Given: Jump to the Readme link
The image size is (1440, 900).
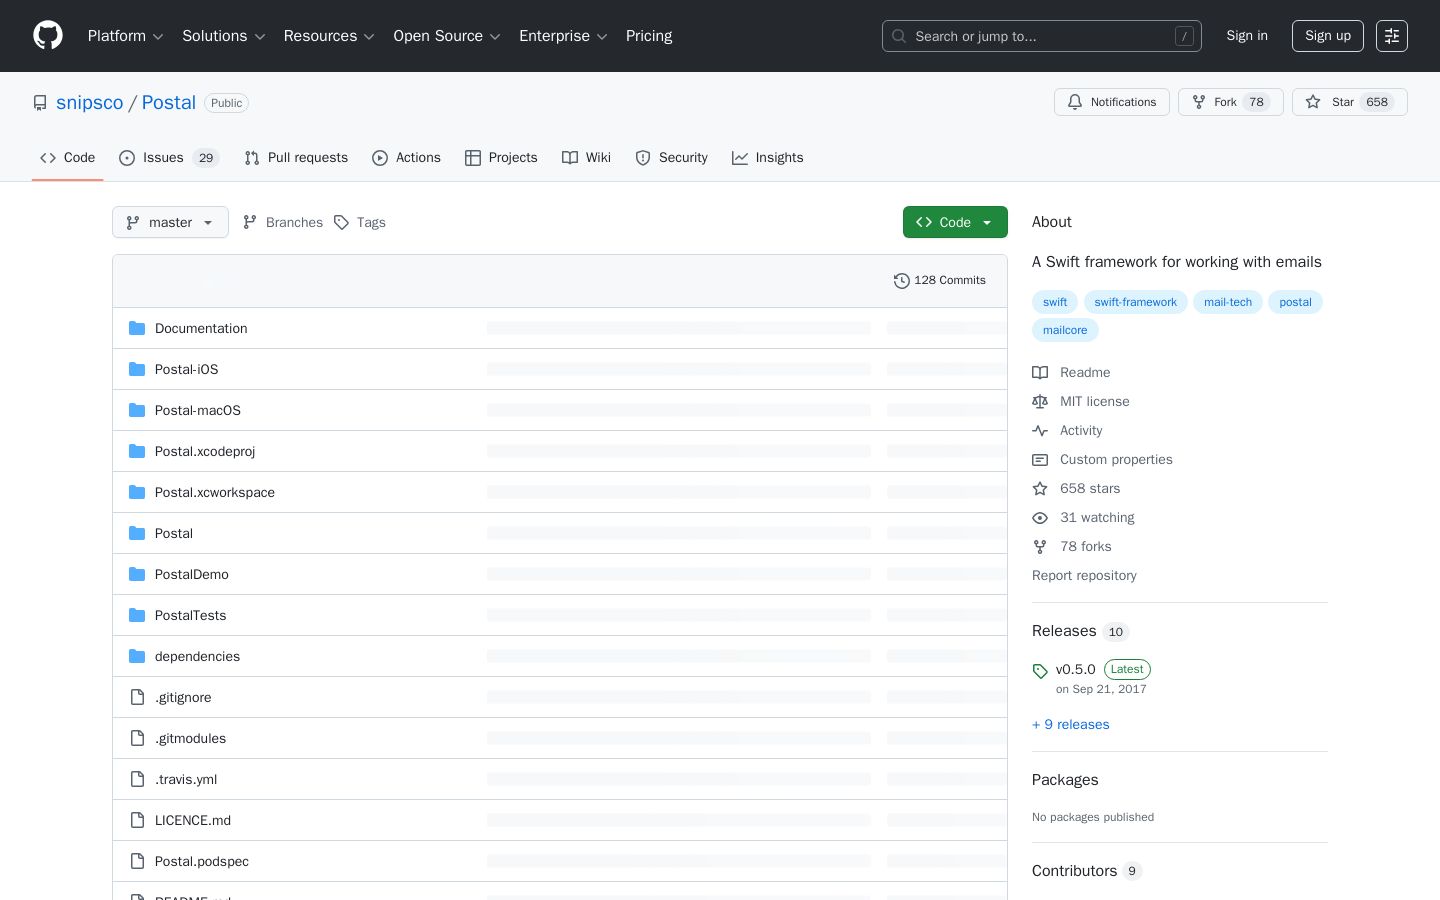Looking at the screenshot, I should (x=1072, y=372).
